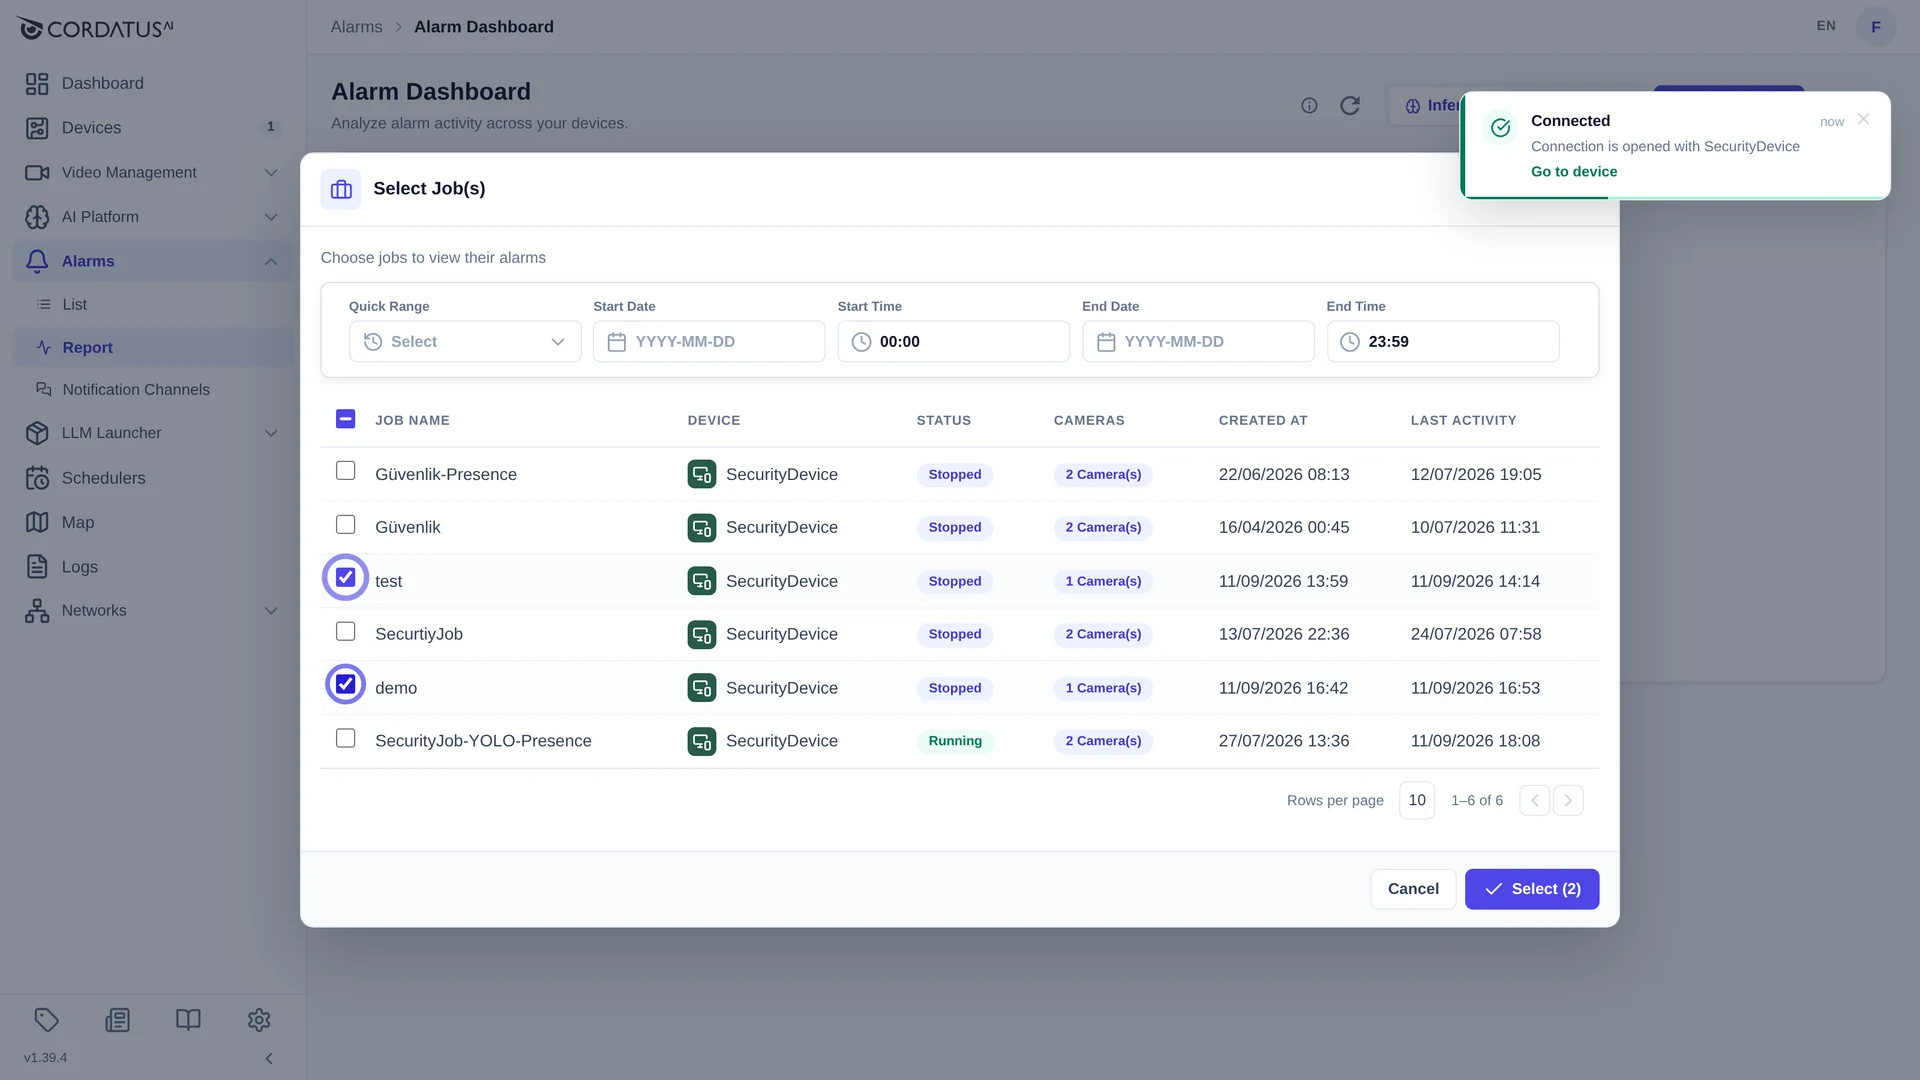
Task: Uncheck the test job checkbox
Action: (x=345, y=577)
